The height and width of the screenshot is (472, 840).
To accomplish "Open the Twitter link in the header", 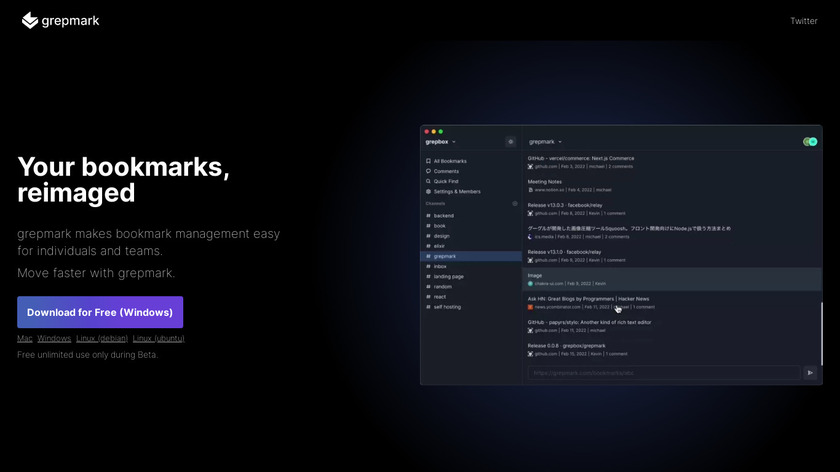I will 804,21.
